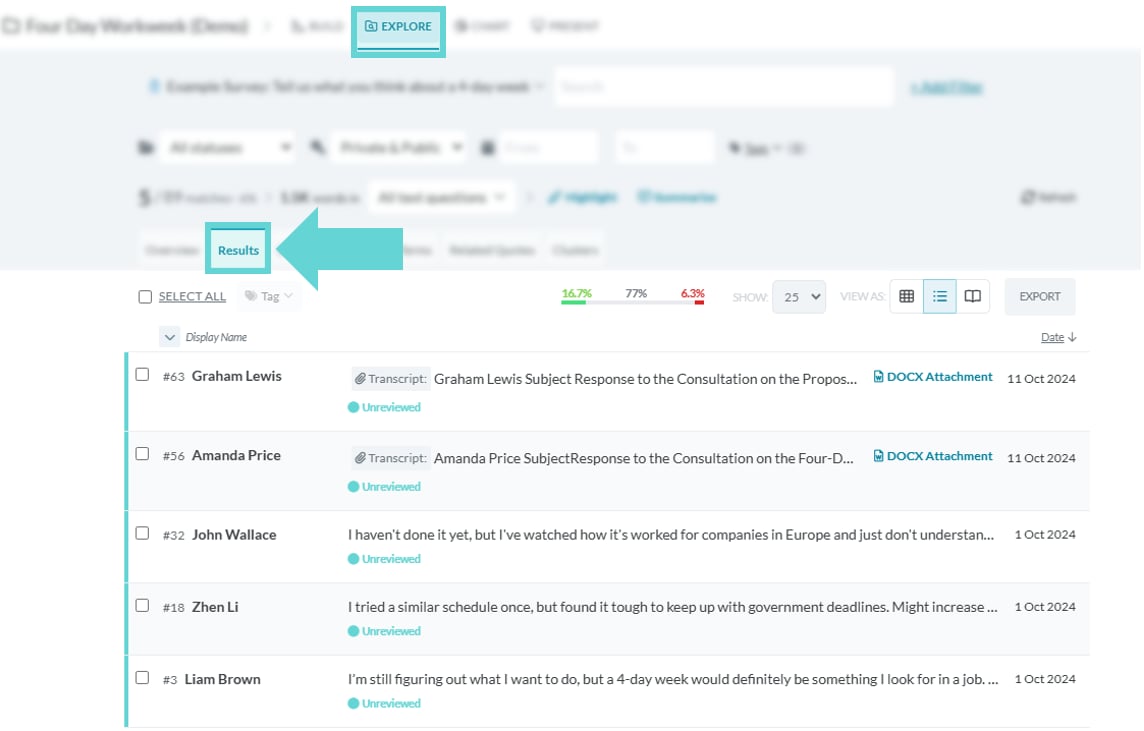Viewport: 1144px width, 731px height.
Task: Switch to the Results tab
Action: (238, 250)
